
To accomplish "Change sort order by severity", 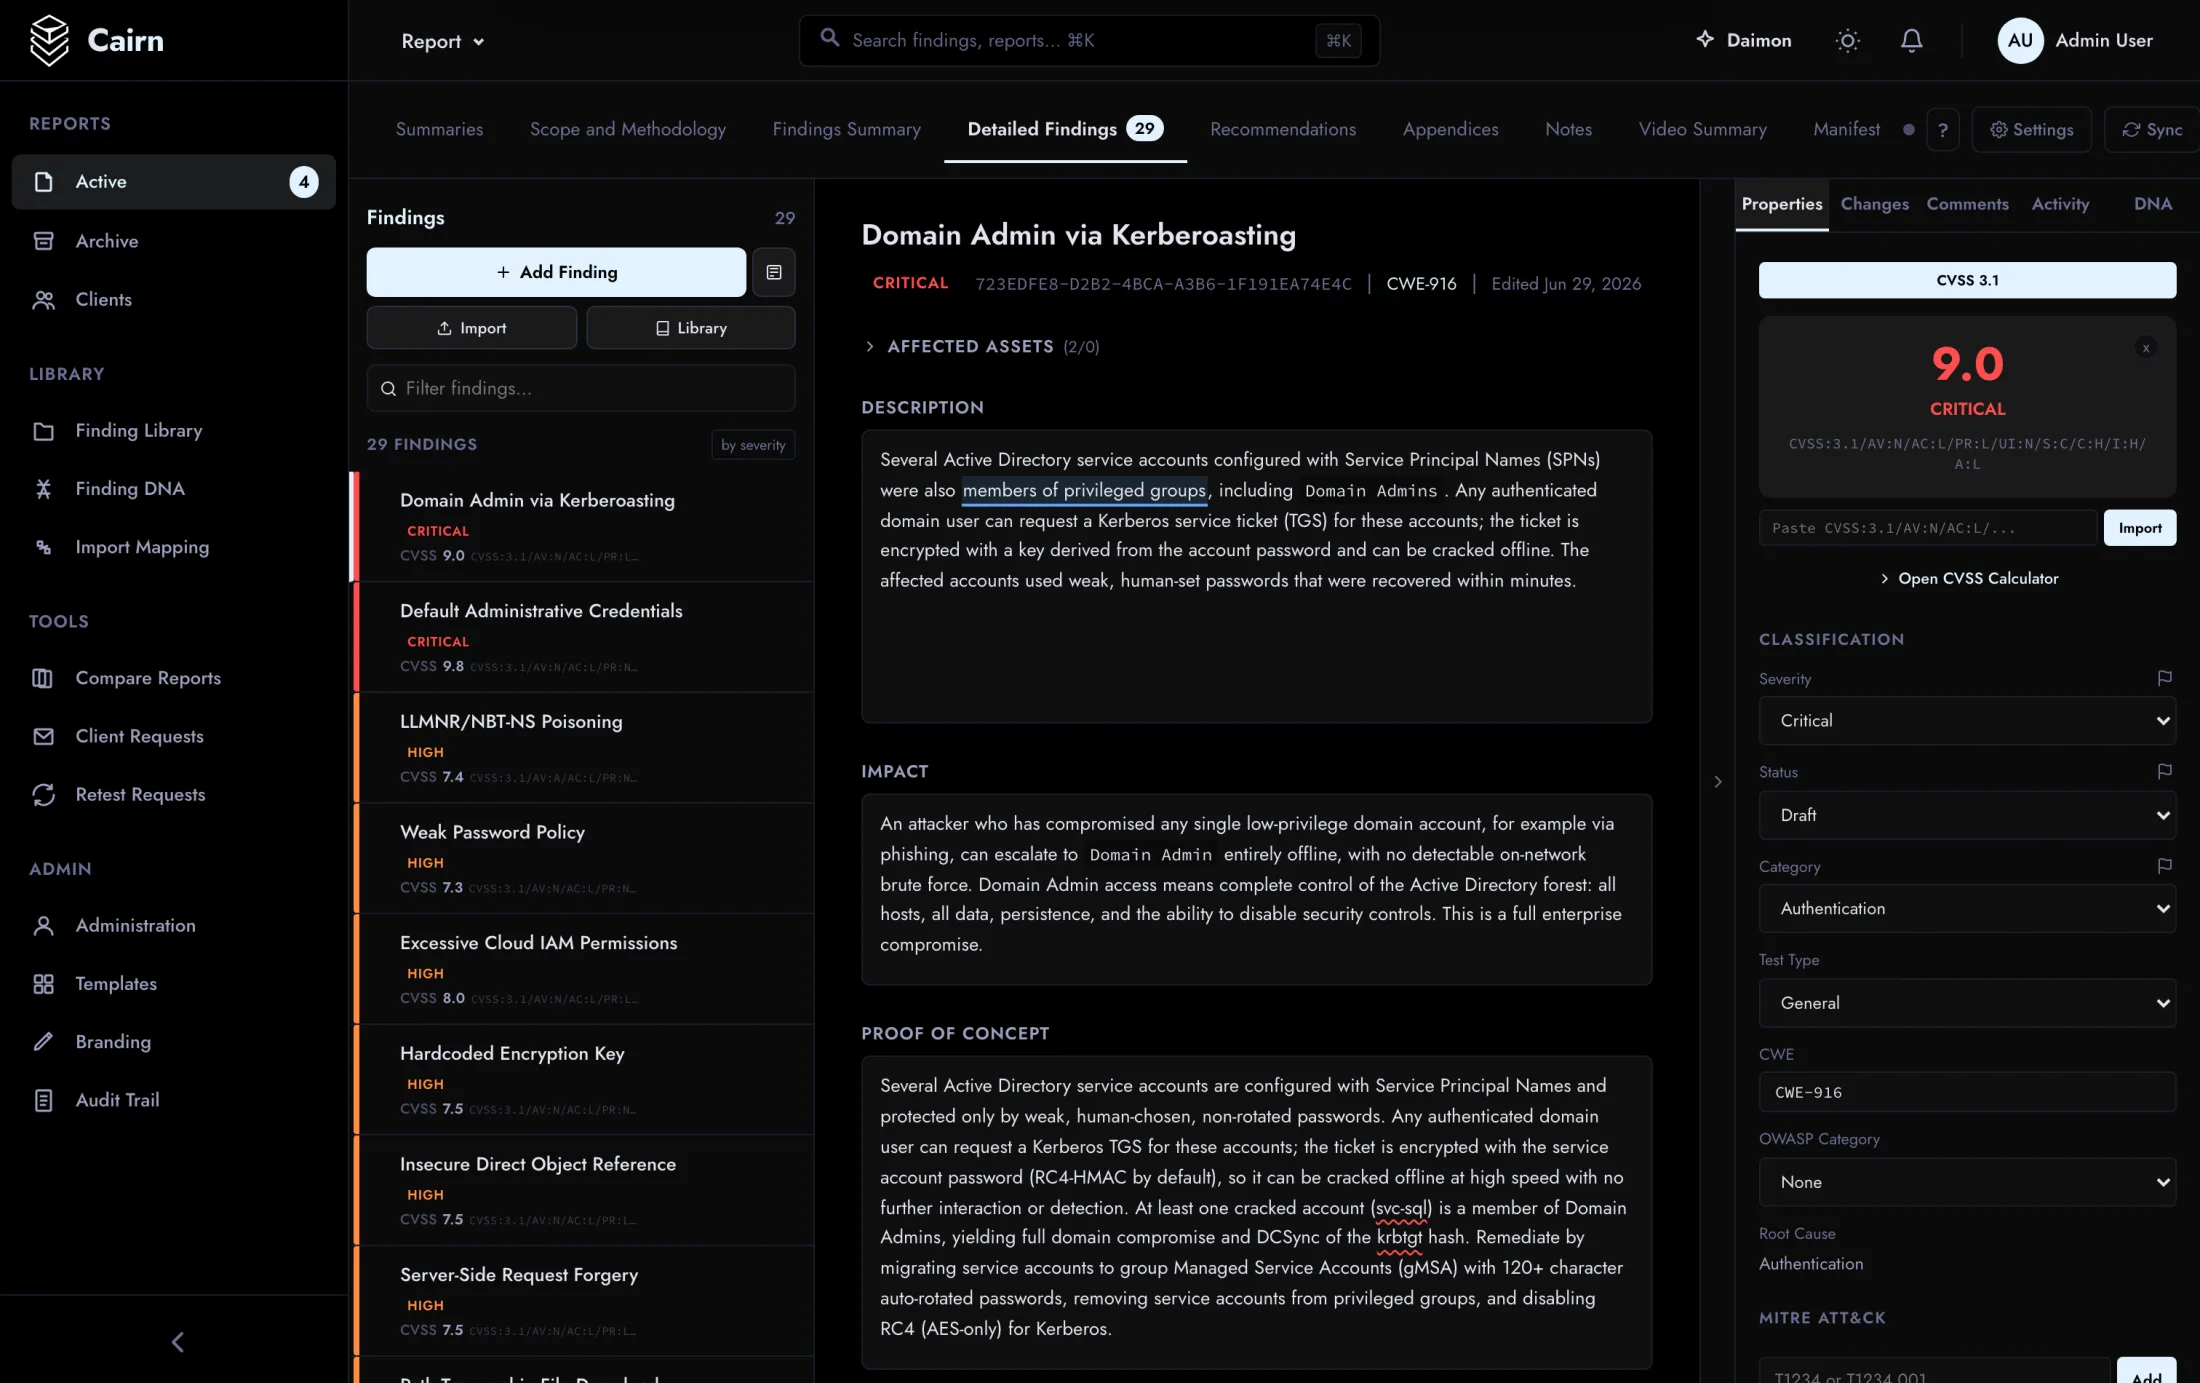I will tap(752, 445).
